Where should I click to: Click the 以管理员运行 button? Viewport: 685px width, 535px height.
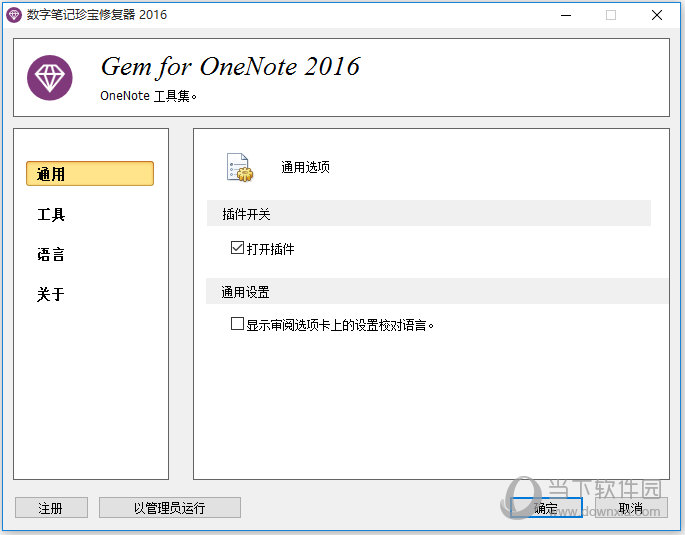[x=170, y=507]
